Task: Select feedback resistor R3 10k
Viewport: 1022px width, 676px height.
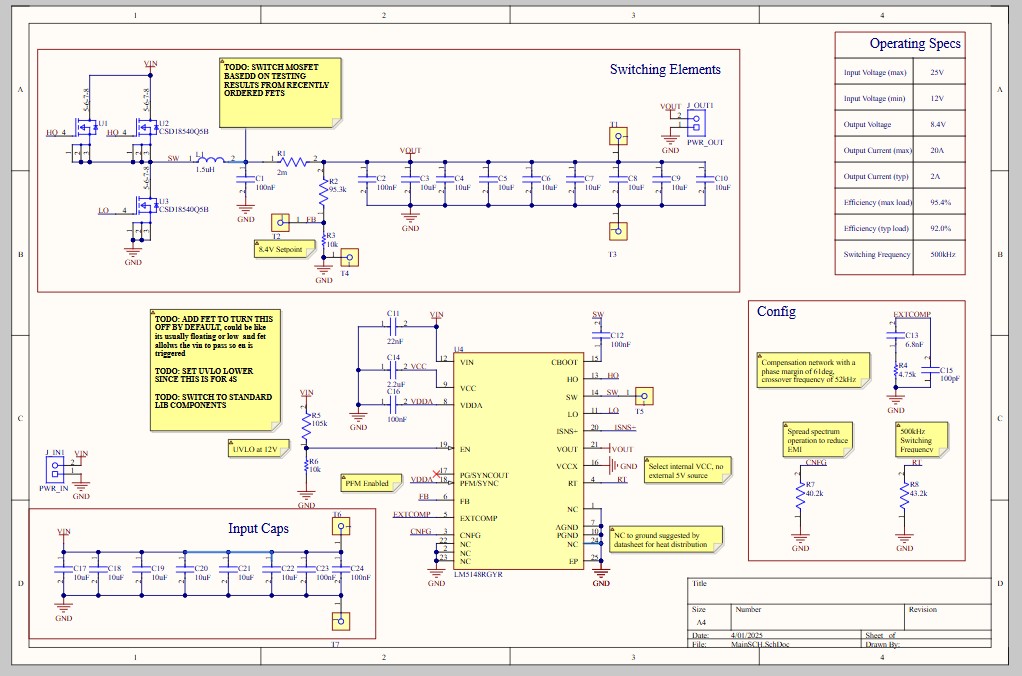Action: (322, 242)
